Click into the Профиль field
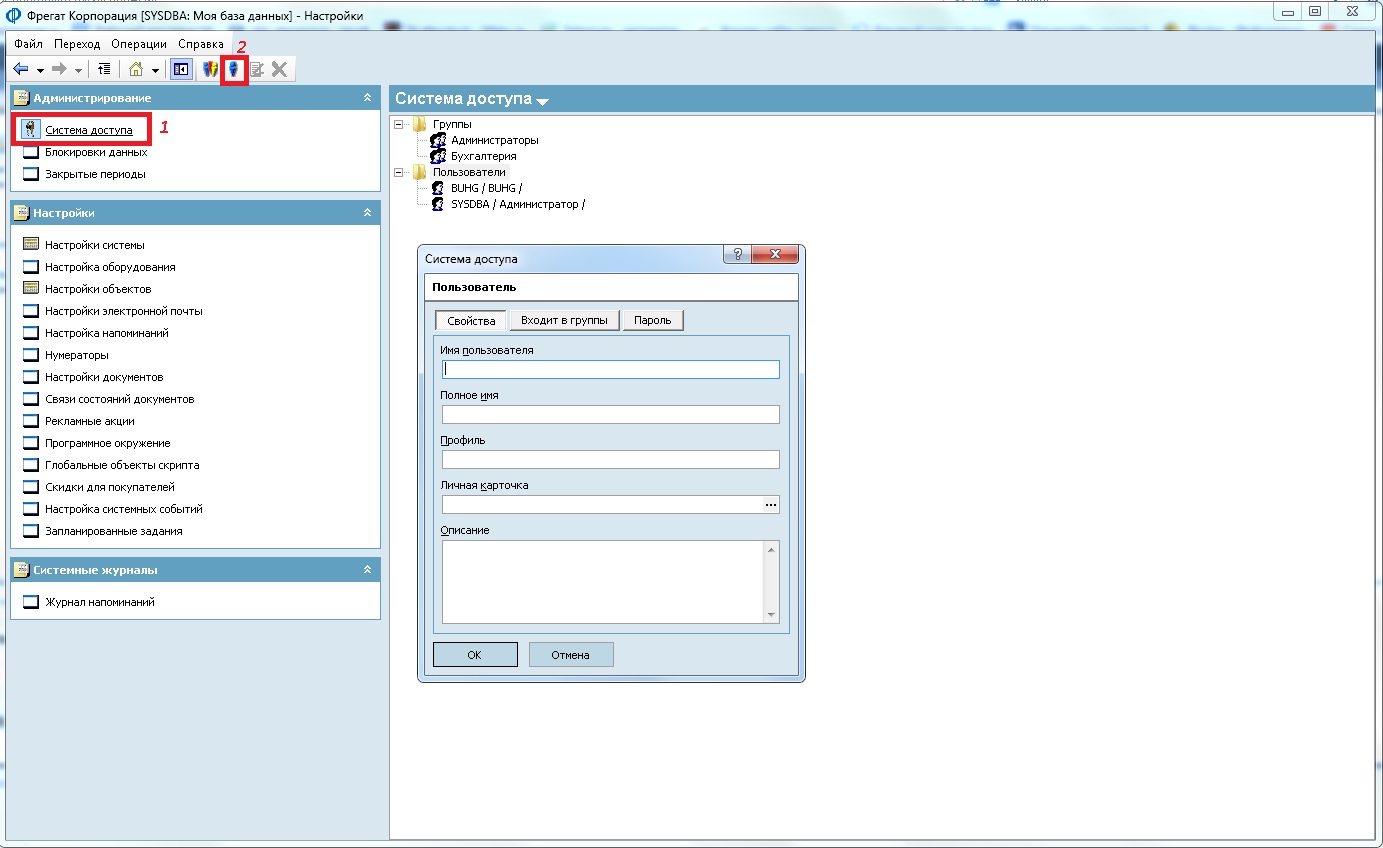This screenshot has width=1383, height=848. 611,459
